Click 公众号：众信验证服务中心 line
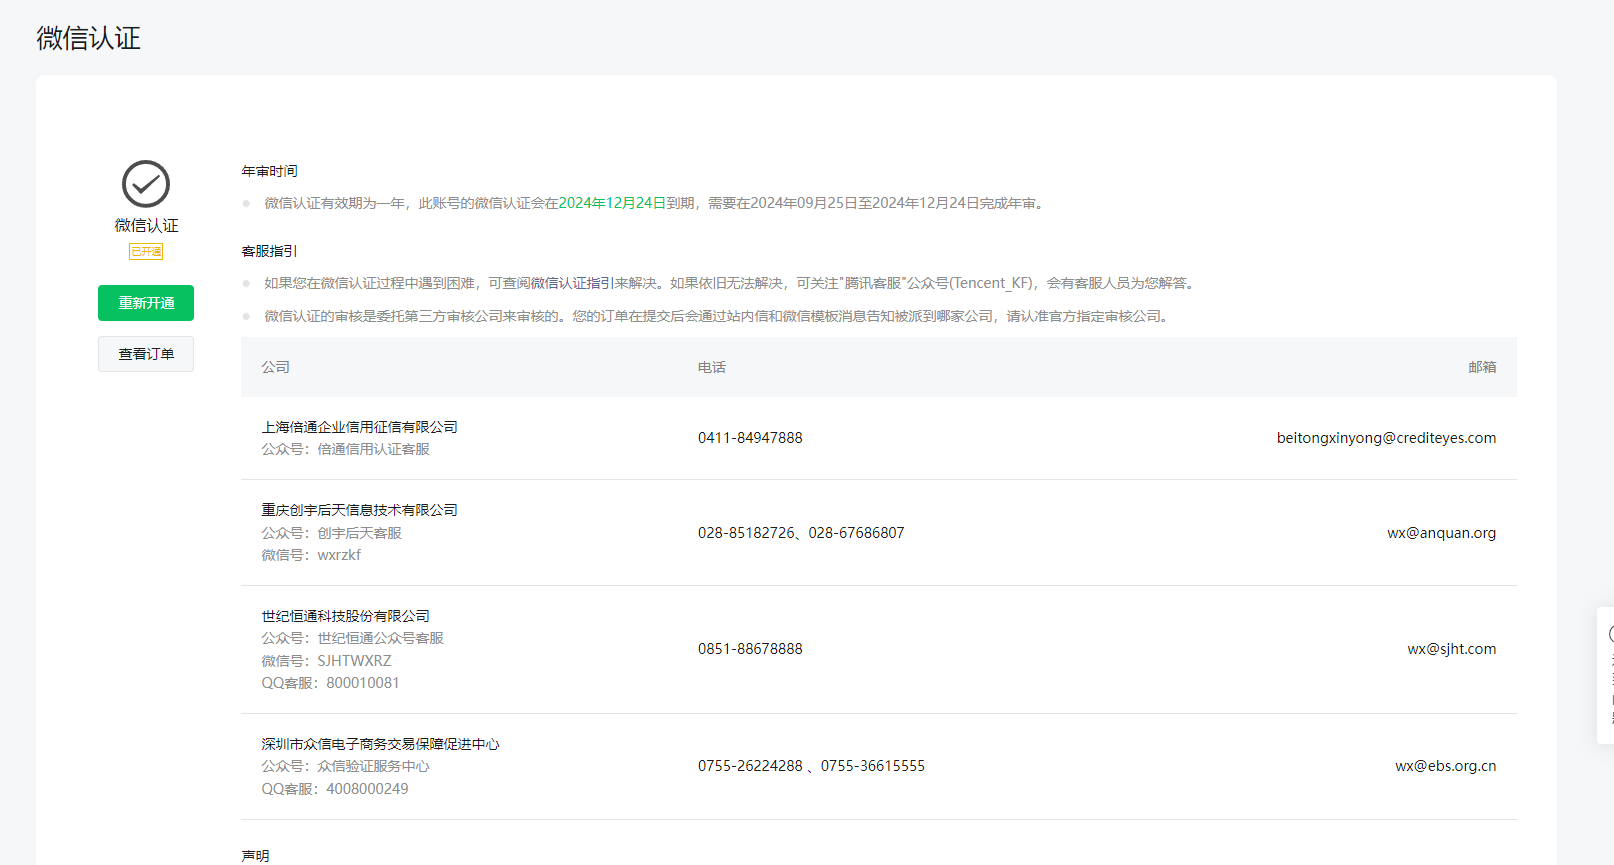1614x865 pixels. (x=346, y=766)
